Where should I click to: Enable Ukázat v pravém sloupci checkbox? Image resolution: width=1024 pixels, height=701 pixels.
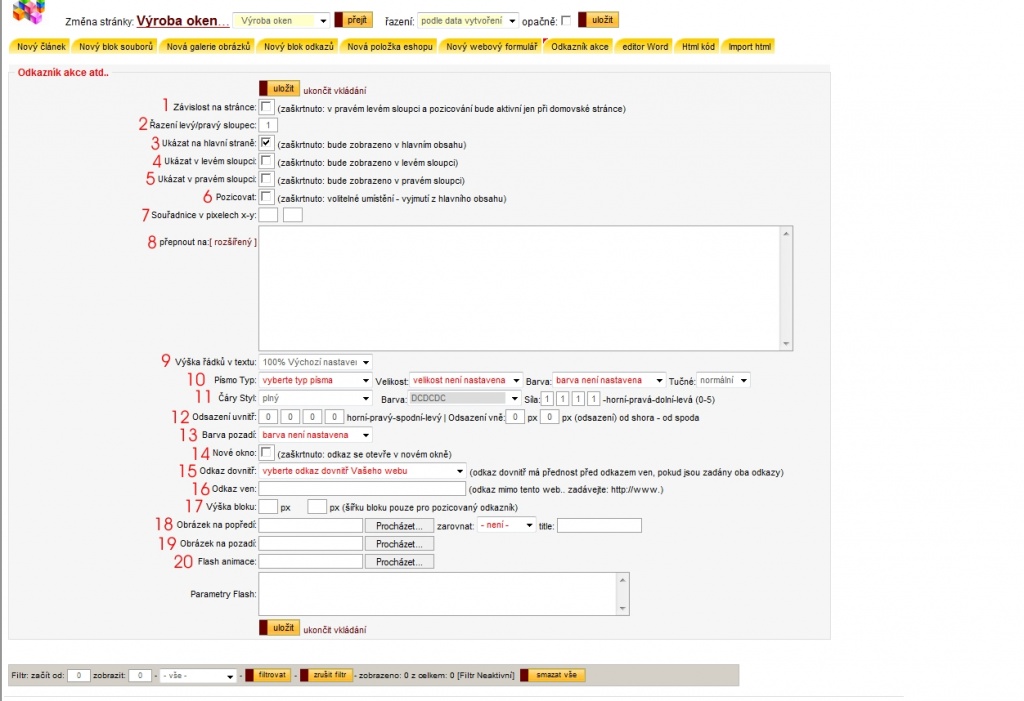point(266,178)
